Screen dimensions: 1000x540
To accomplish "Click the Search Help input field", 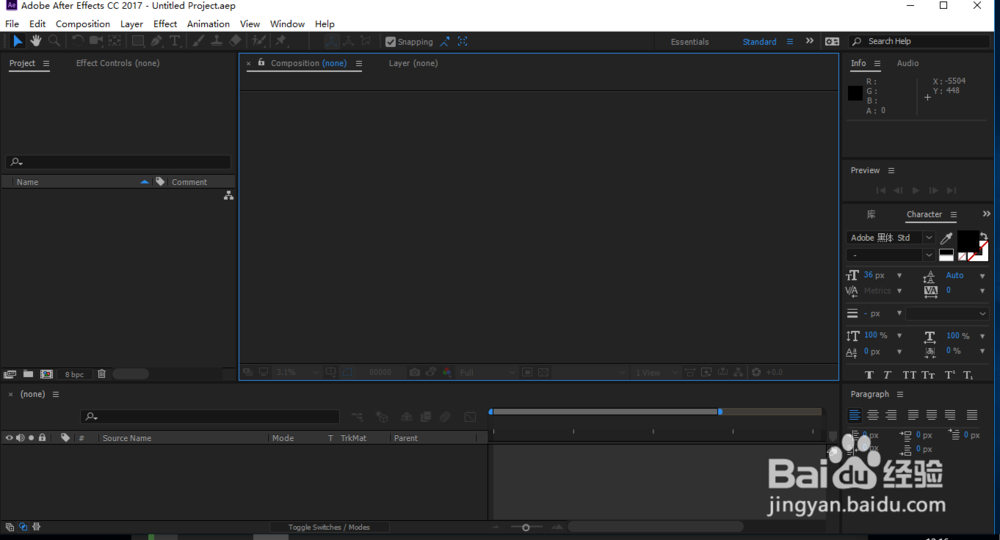I will point(919,41).
